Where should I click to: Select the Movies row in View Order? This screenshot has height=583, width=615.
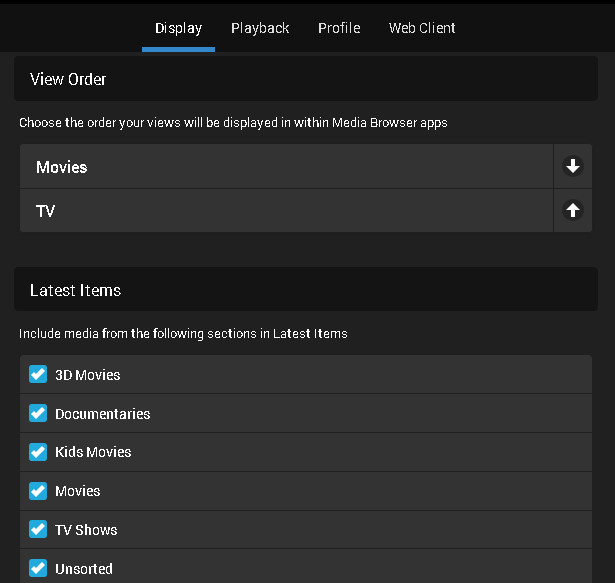click(x=285, y=167)
